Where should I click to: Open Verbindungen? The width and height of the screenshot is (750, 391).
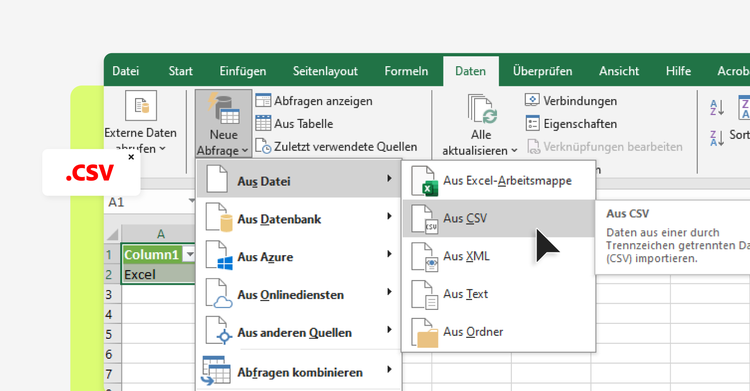pos(571,101)
